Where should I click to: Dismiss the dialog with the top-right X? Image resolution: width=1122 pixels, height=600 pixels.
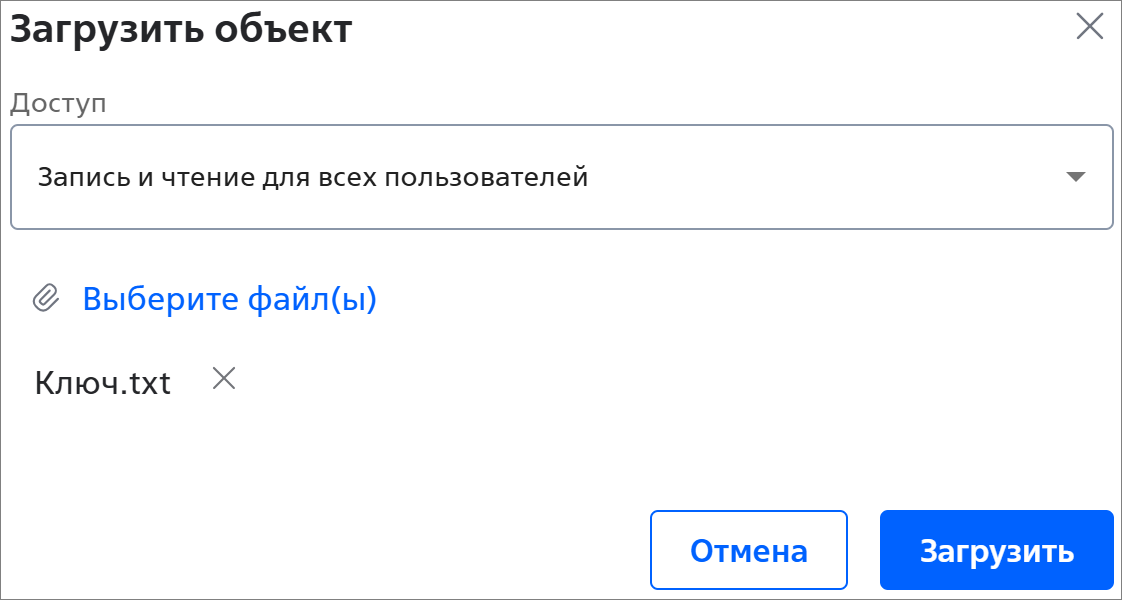1090,27
